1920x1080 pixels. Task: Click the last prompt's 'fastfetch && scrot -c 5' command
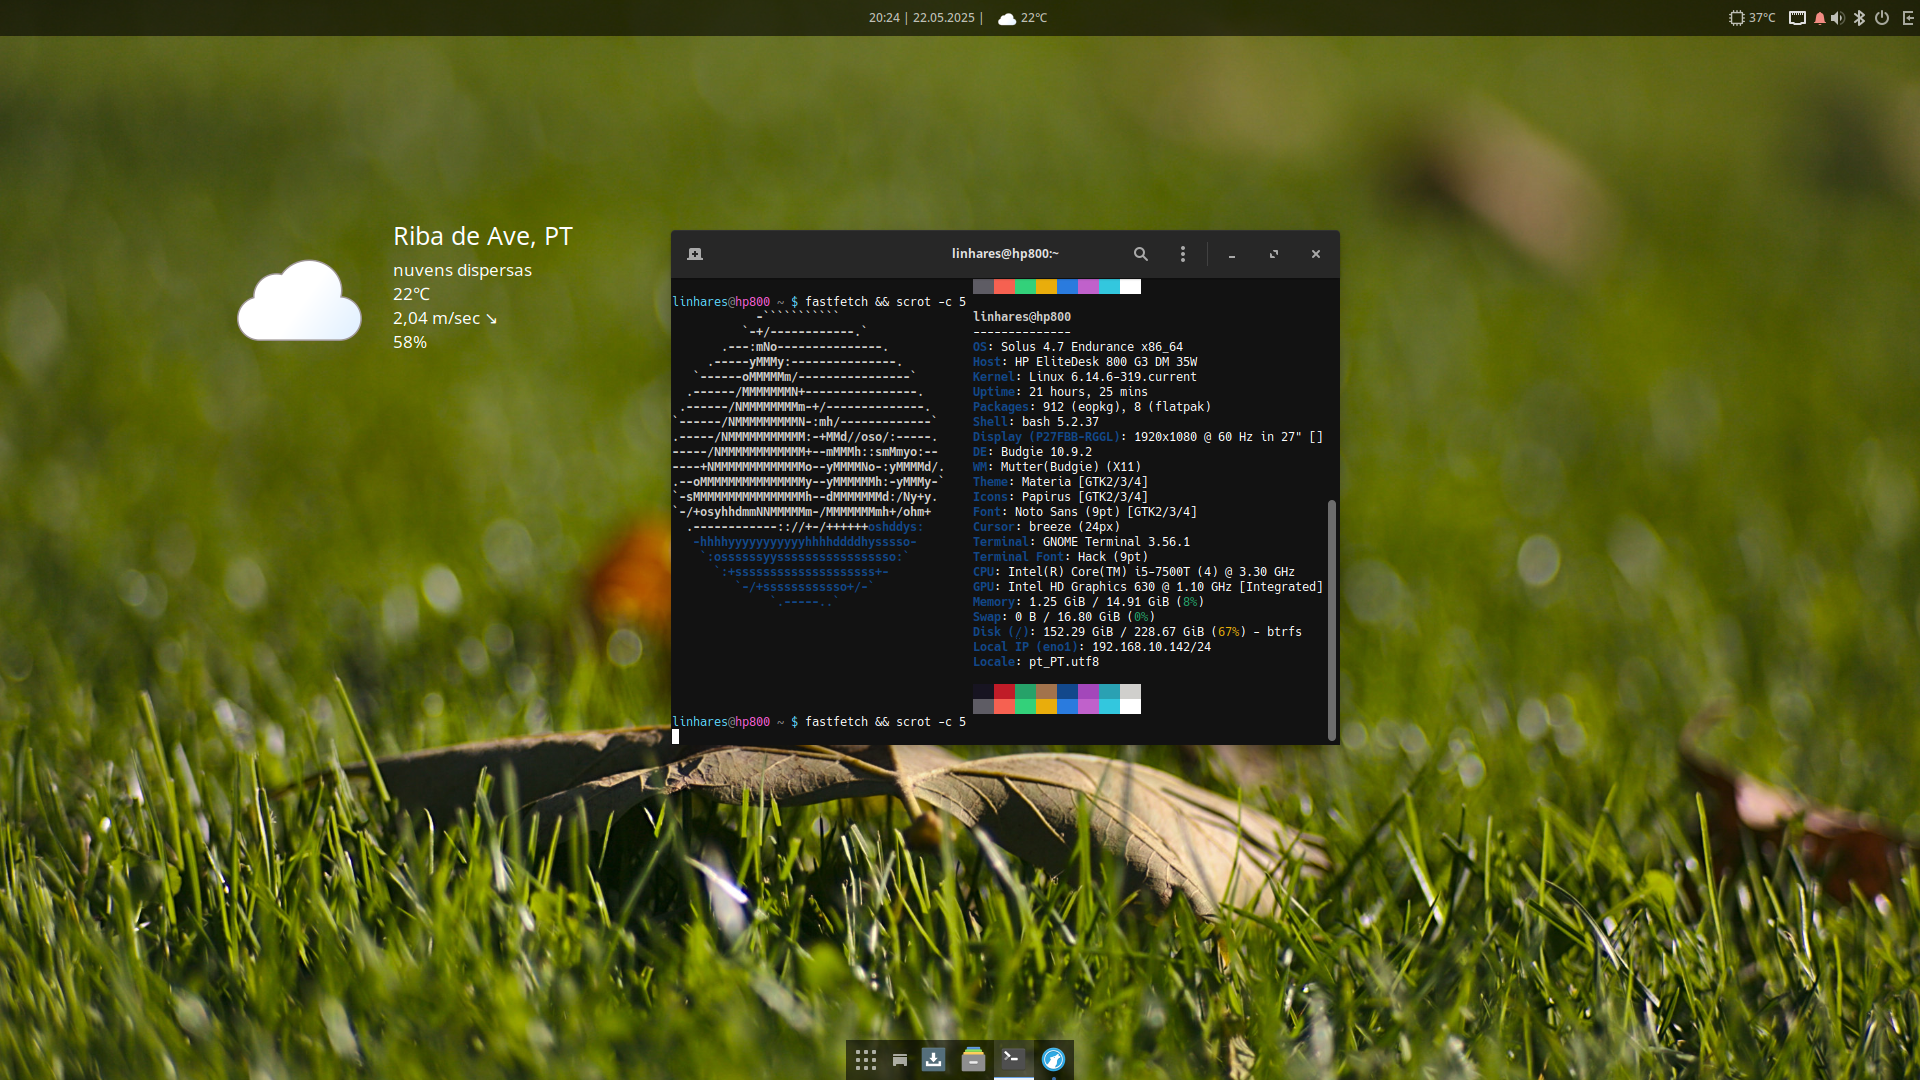pos(886,722)
